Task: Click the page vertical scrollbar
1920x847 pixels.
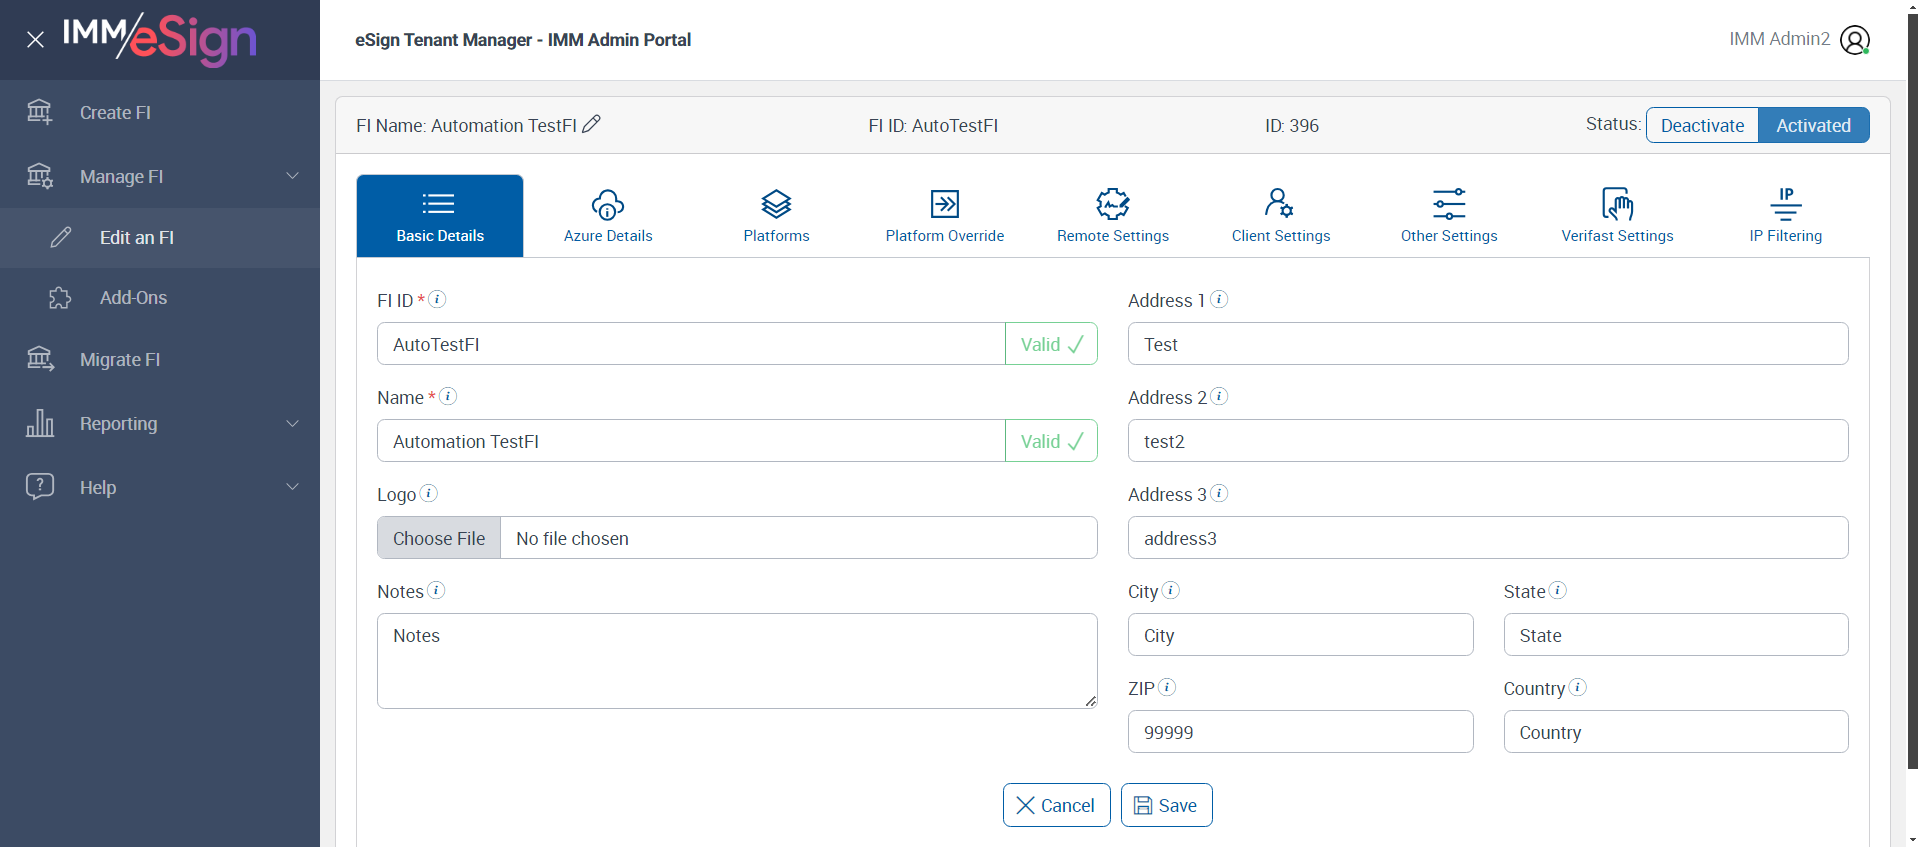Action: (1913, 400)
